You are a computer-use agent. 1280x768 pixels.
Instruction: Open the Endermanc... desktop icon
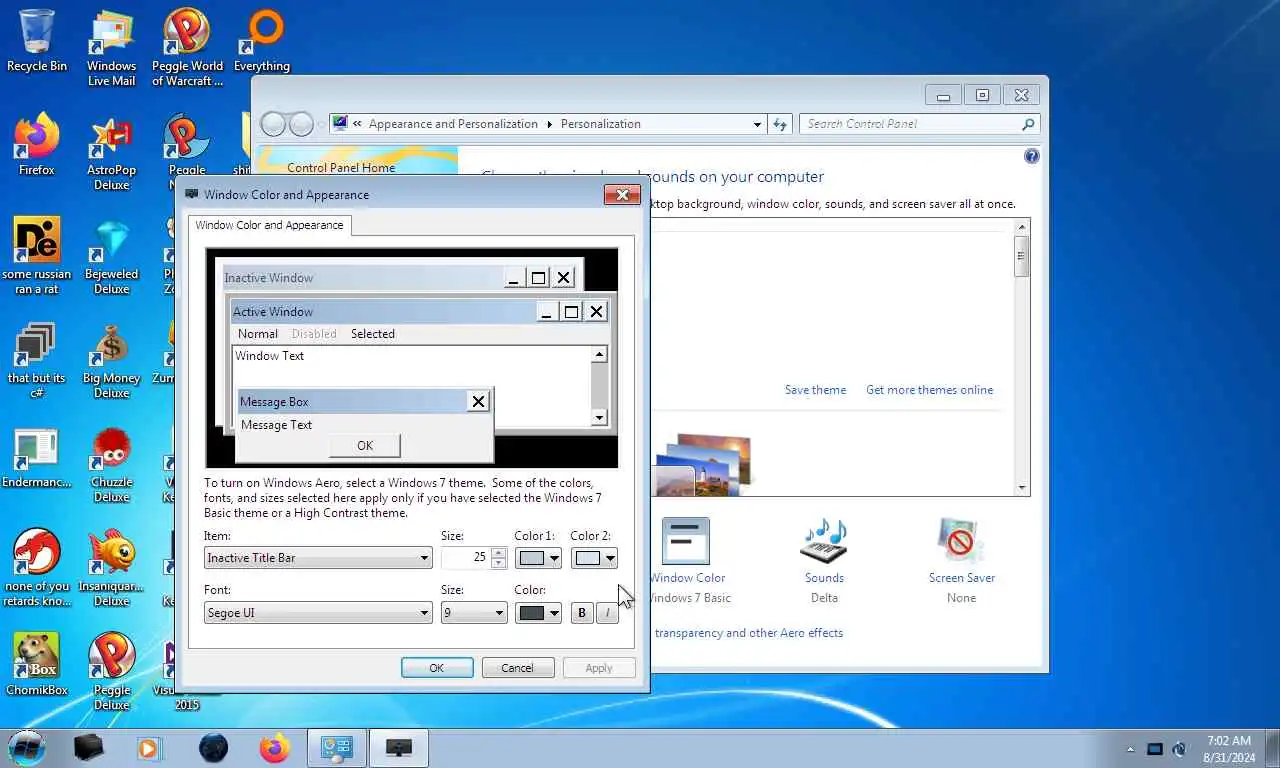coord(37,458)
